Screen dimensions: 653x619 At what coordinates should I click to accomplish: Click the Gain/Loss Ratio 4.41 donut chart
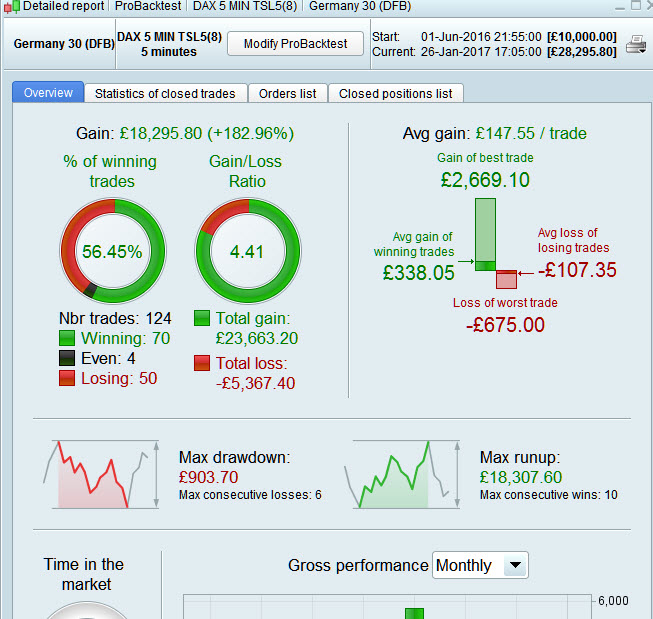point(248,251)
